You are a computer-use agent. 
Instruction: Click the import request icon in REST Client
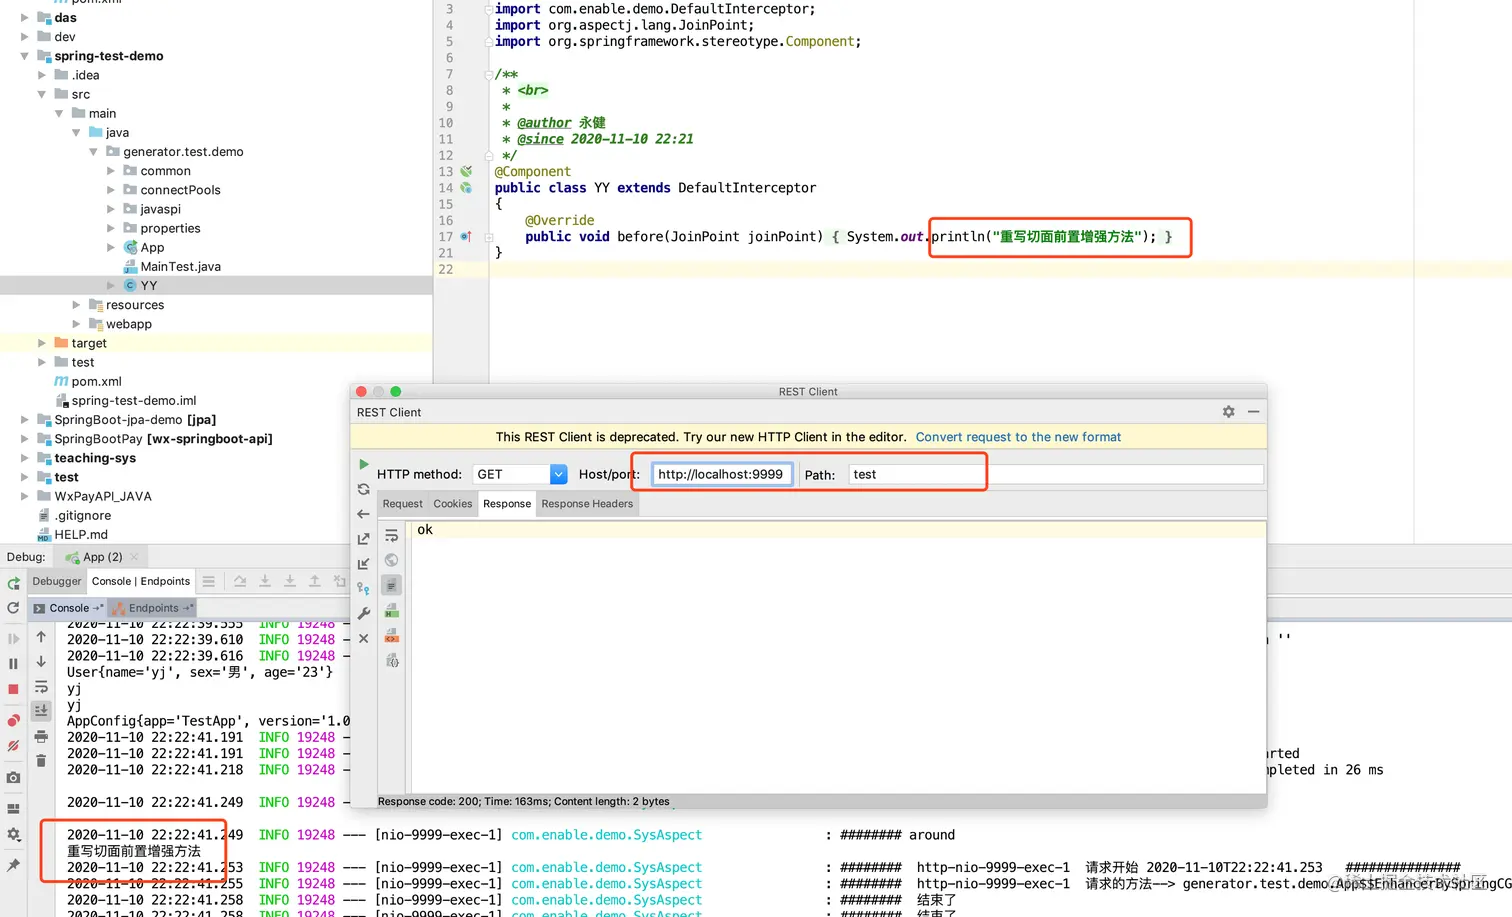click(x=364, y=564)
